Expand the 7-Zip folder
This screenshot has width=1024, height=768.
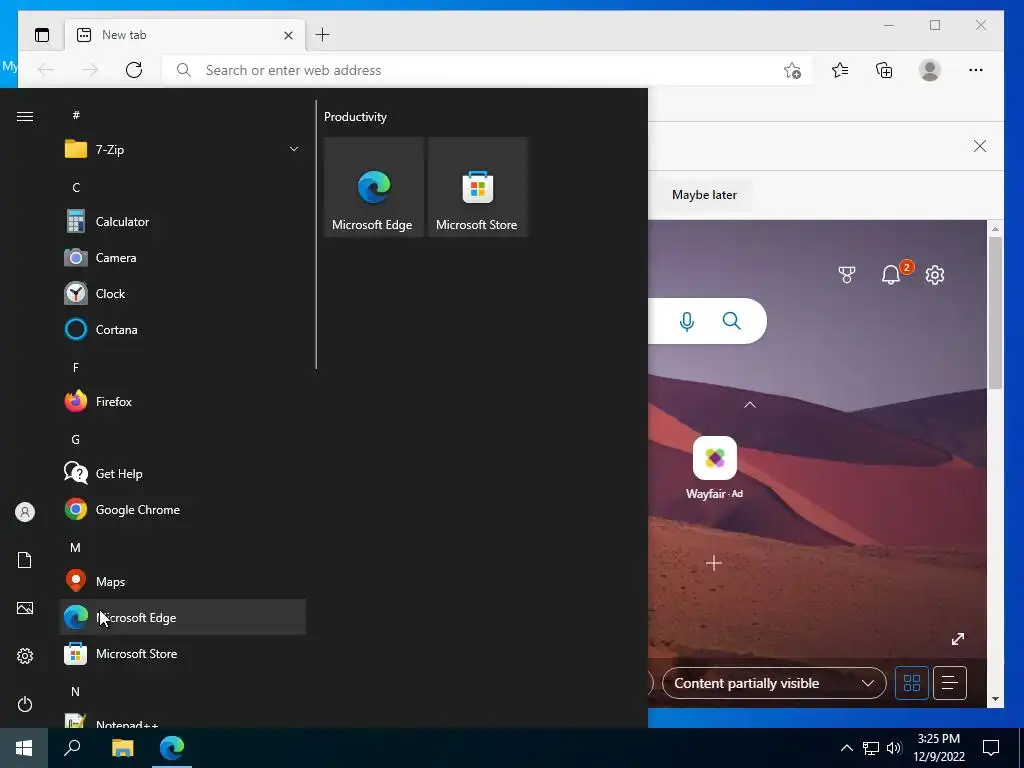coord(183,149)
